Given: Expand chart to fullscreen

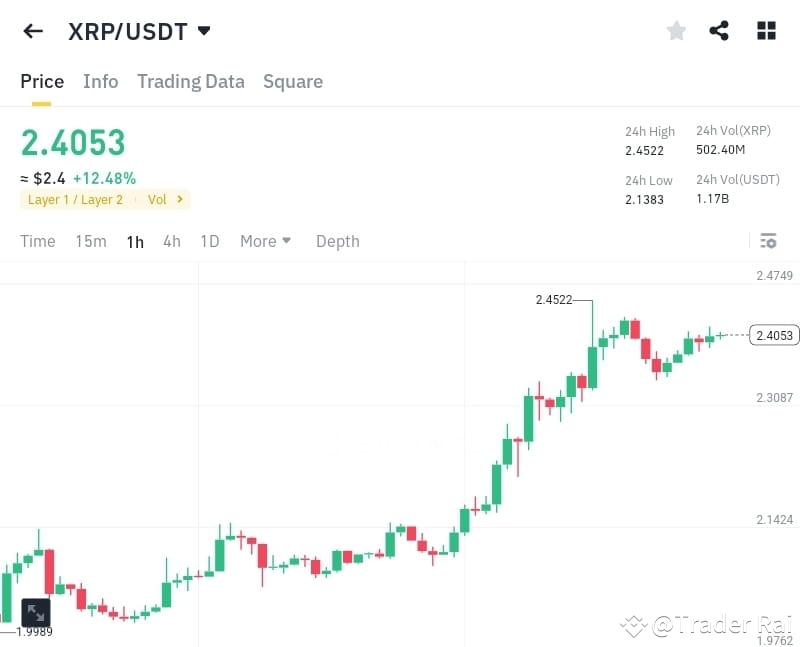Looking at the screenshot, I should tap(36, 613).
